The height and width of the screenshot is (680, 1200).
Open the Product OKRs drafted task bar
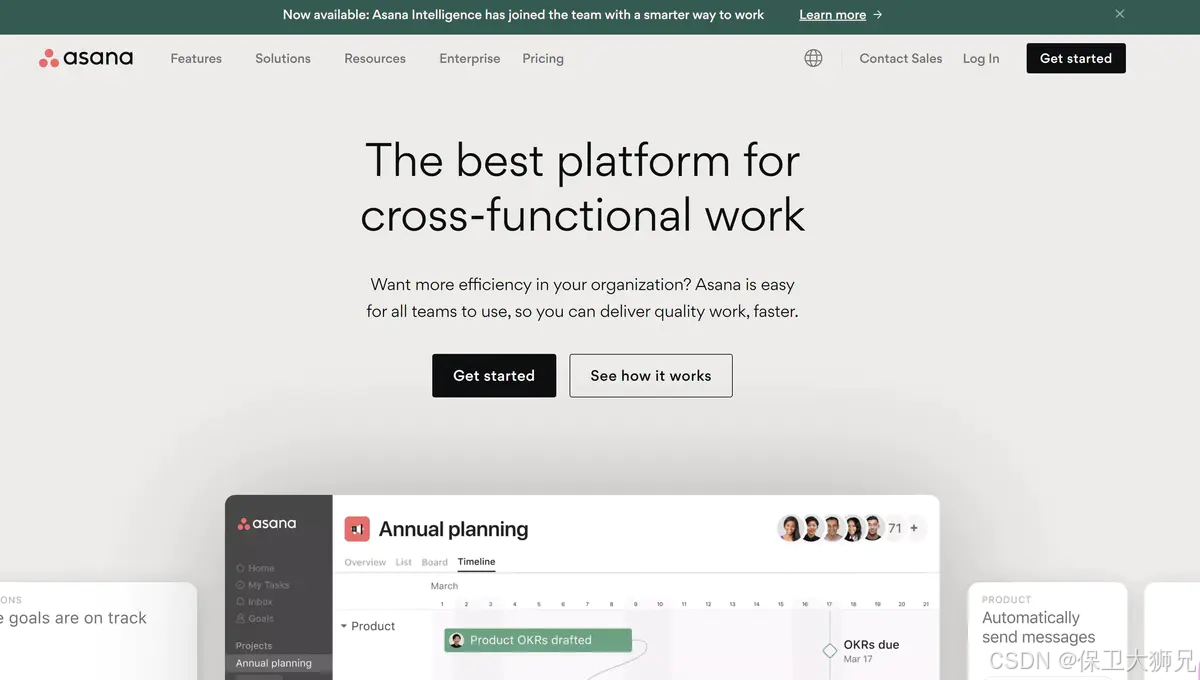[538, 640]
